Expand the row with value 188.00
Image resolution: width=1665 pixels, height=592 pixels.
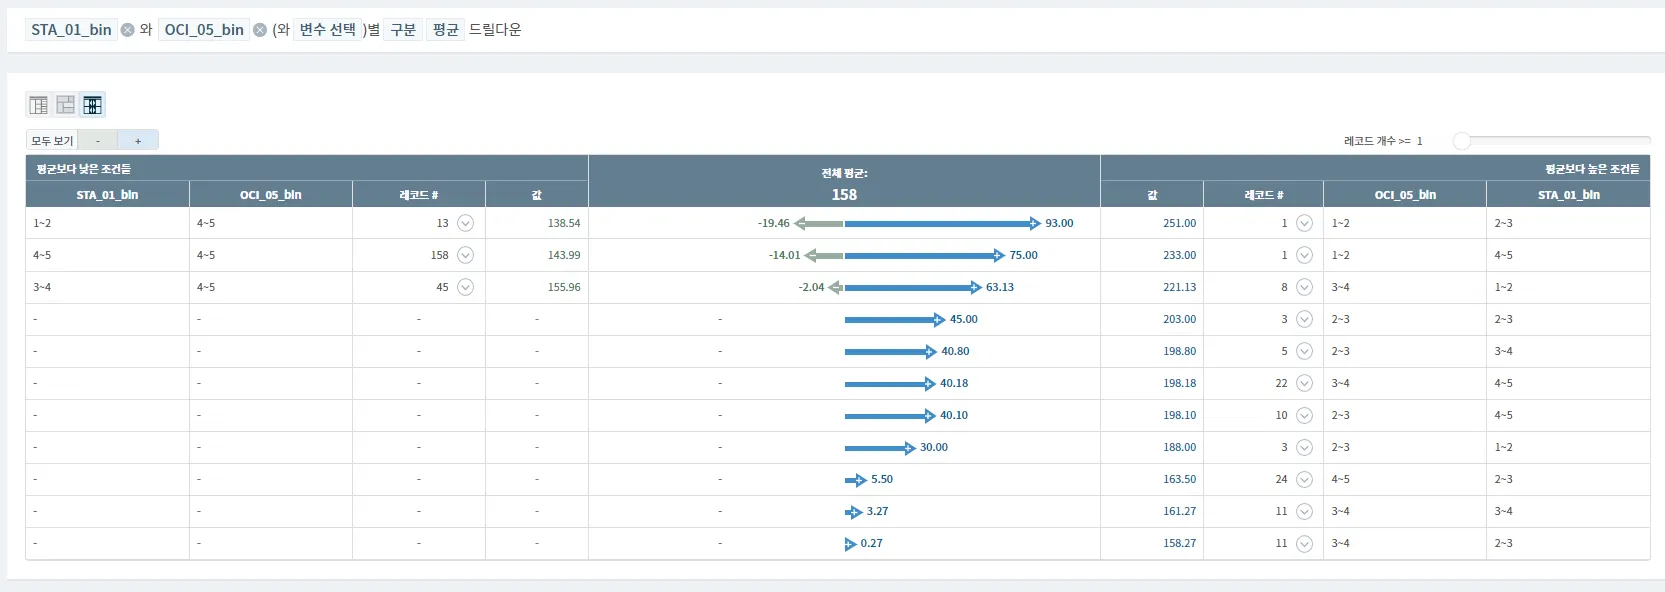click(1304, 447)
